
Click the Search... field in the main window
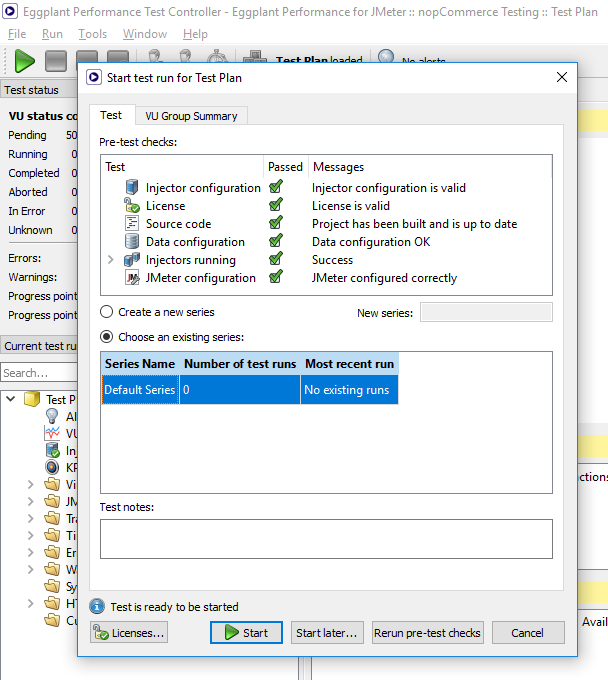(x=39, y=373)
